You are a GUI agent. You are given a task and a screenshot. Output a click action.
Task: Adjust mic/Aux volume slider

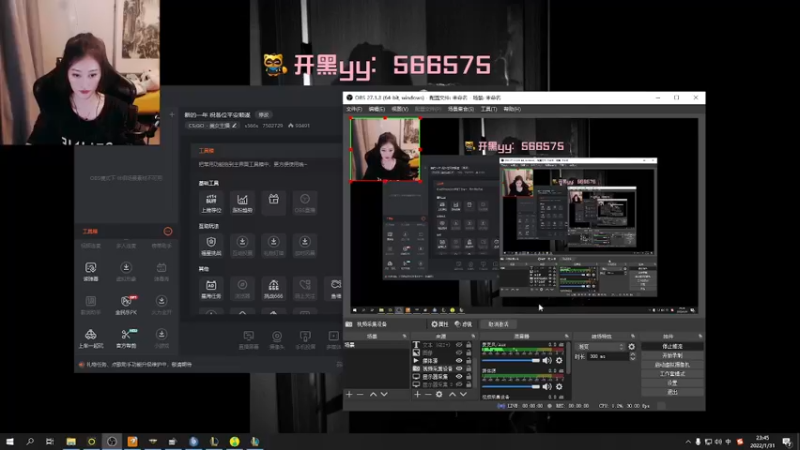[x=511, y=361]
